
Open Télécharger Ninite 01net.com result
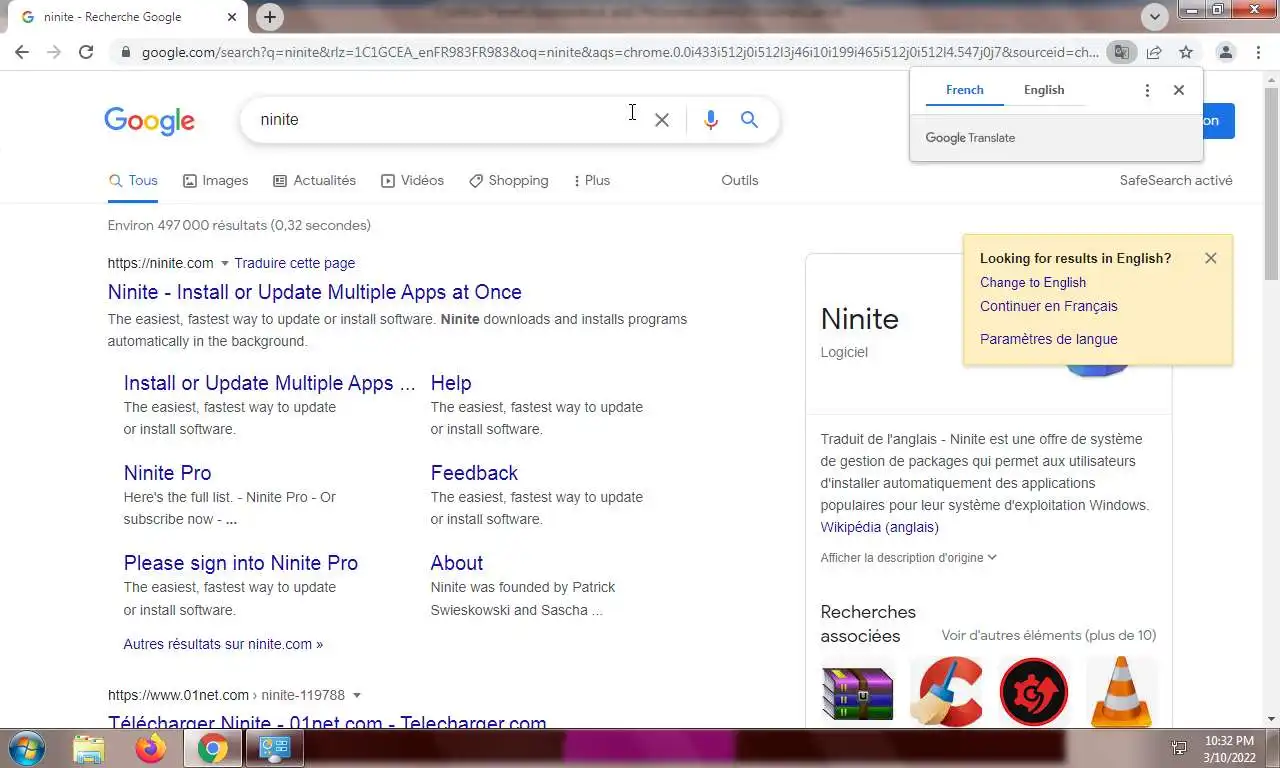pos(327,721)
